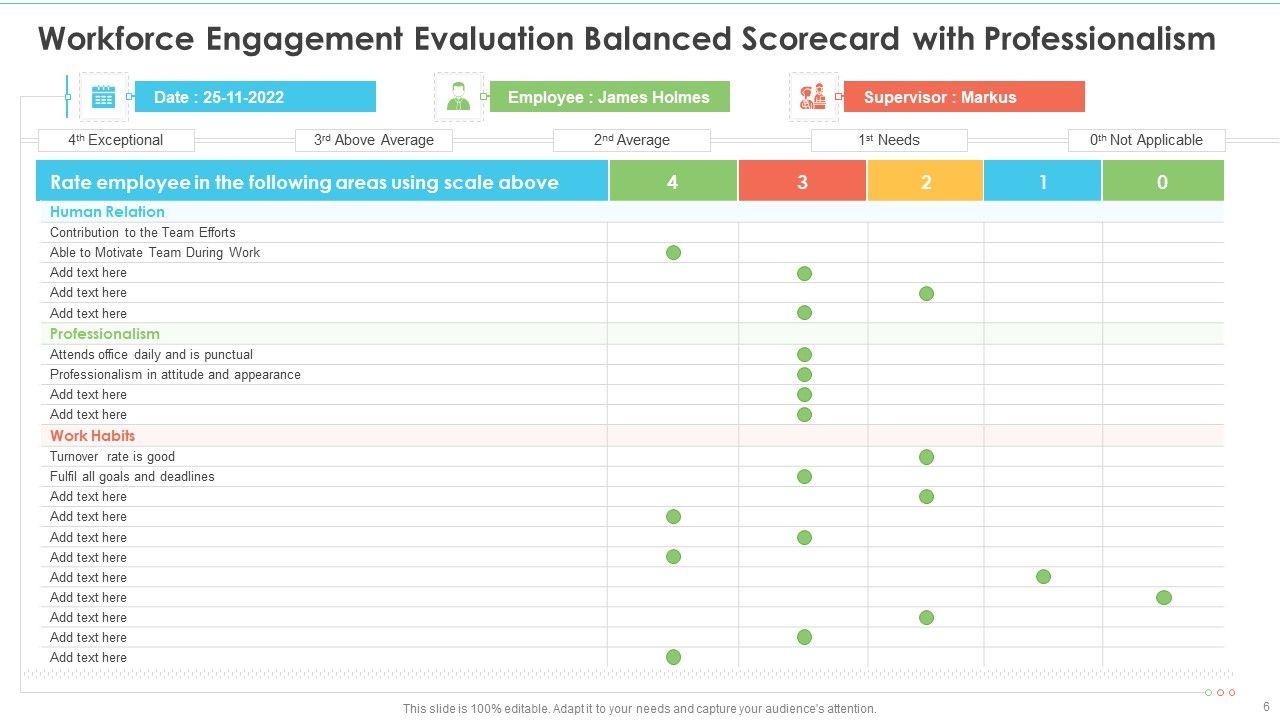This screenshot has width=1280, height=720.
Task: Select the Human Relation section heading
Action: click(107, 212)
